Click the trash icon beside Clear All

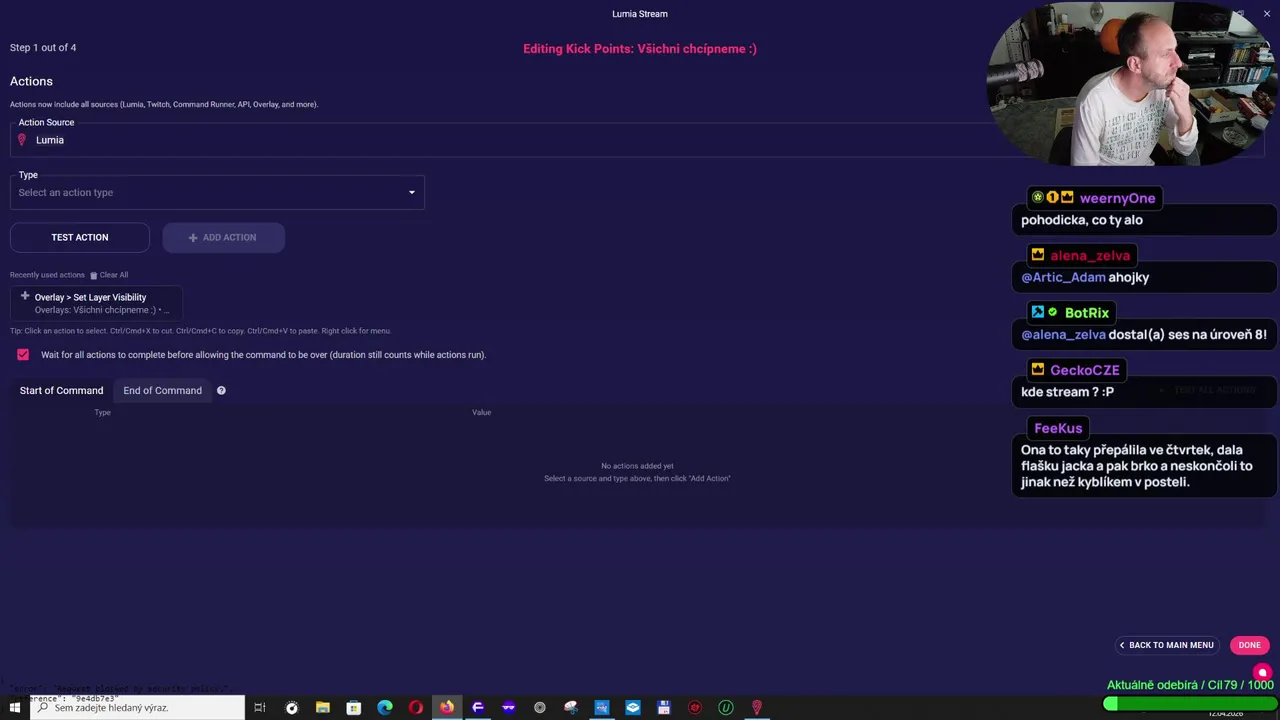pos(94,275)
